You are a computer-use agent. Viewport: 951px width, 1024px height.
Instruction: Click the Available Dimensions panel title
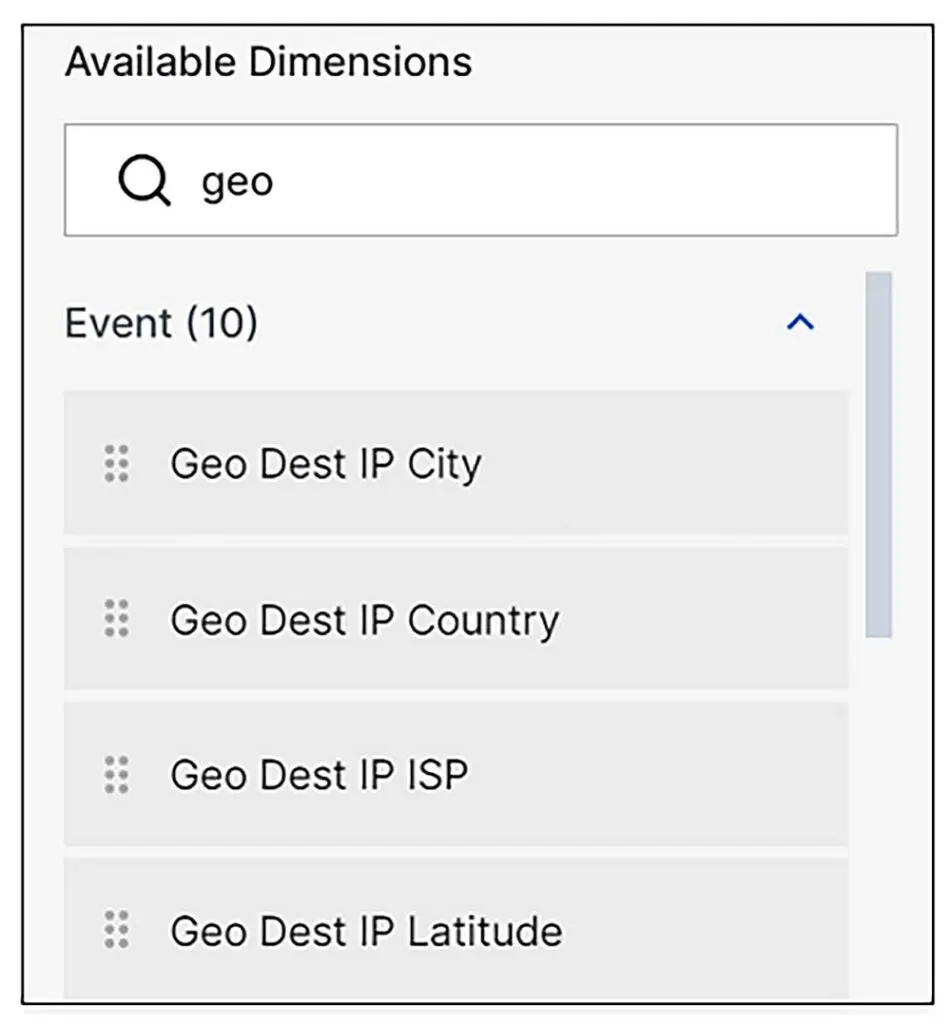pos(268,61)
